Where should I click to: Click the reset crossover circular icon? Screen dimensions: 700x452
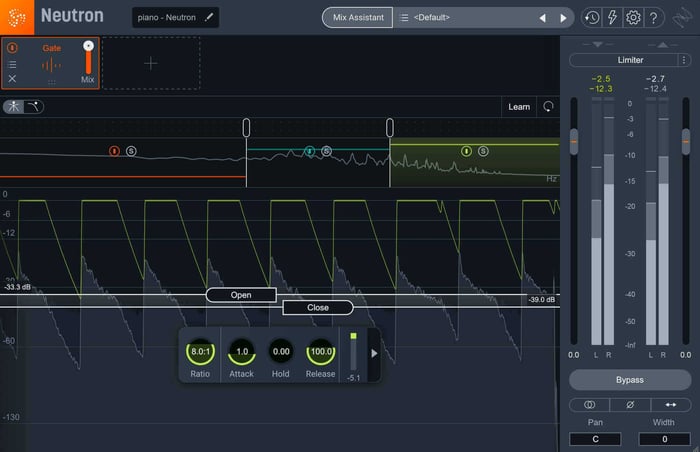coord(548,107)
